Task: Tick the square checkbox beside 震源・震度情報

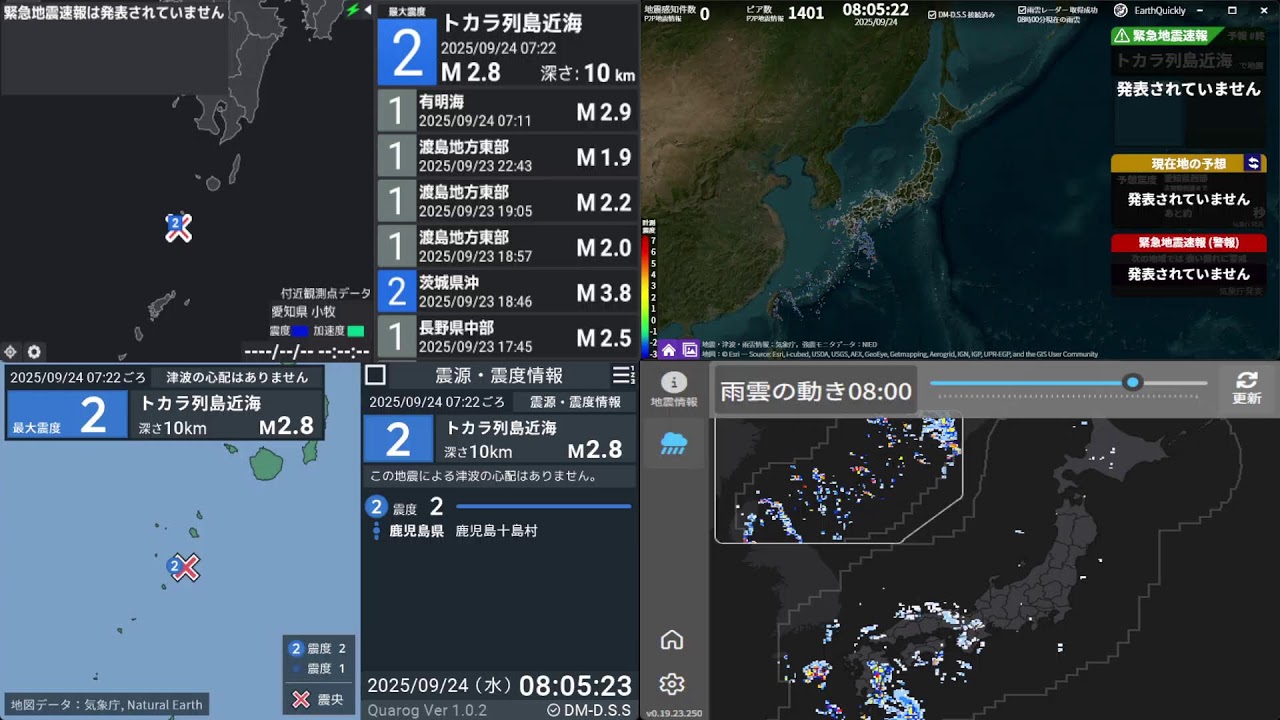Action: (x=375, y=375)
